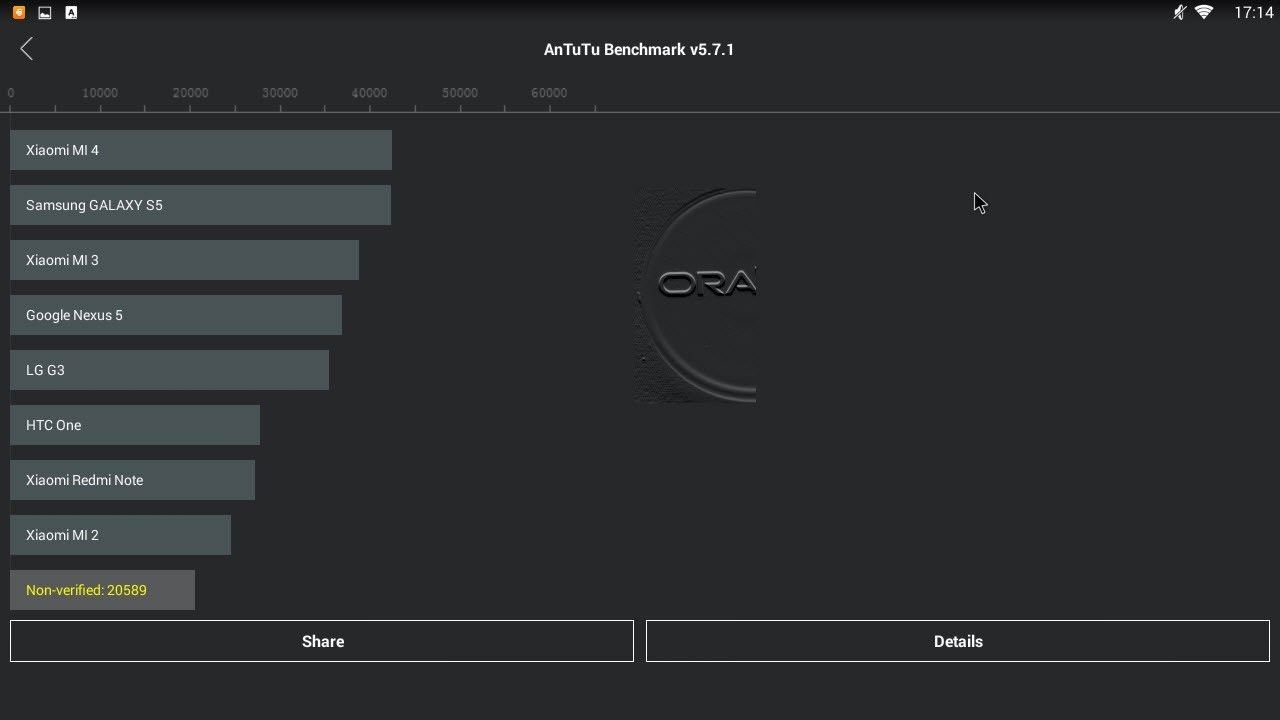Click the image notification icon in status bar
This screenshot has width=1280, height=720.
coord(44,13)
